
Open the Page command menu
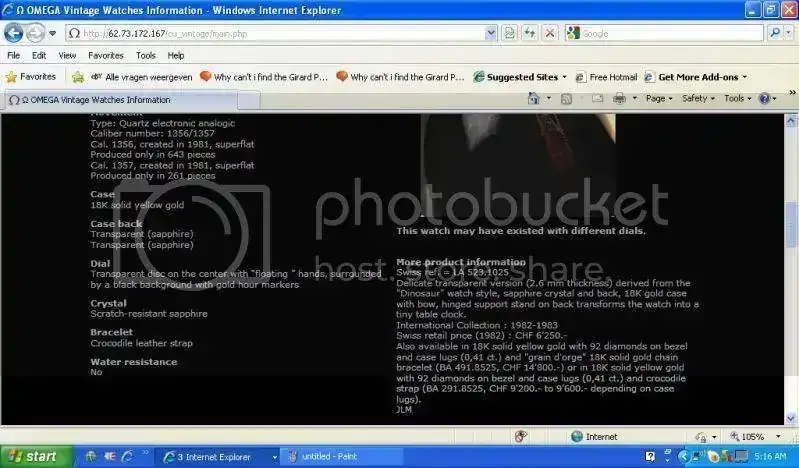coord(659,98)
